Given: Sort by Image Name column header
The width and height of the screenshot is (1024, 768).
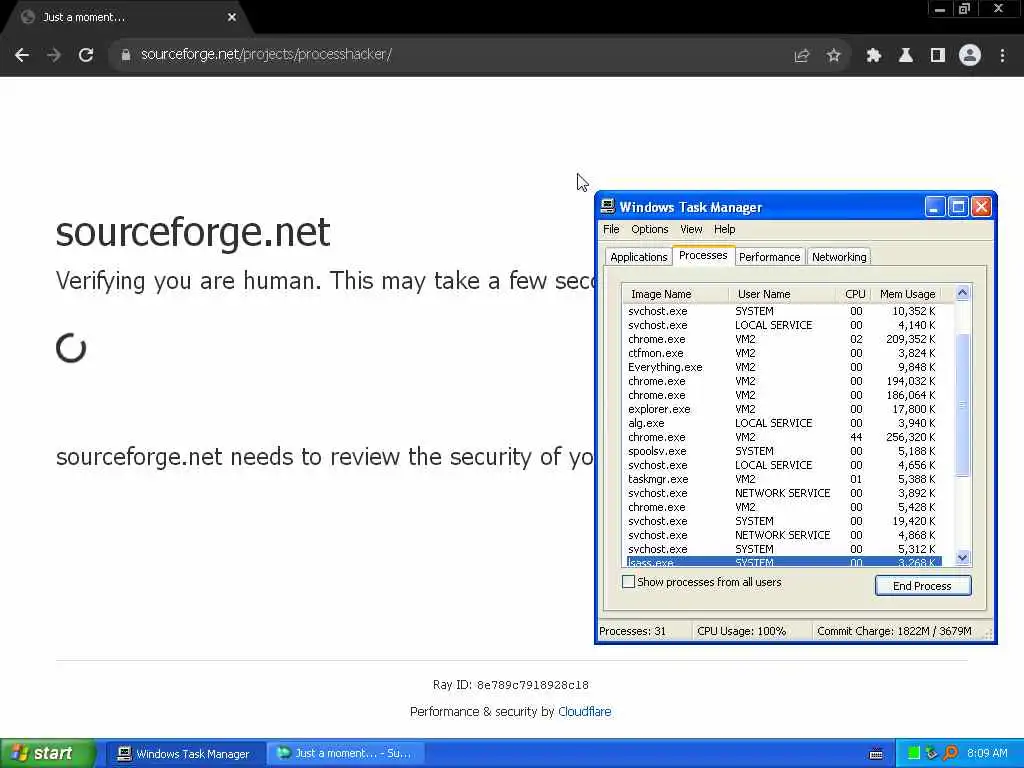Looking at the screenshot, I should [x=675, y=294].
